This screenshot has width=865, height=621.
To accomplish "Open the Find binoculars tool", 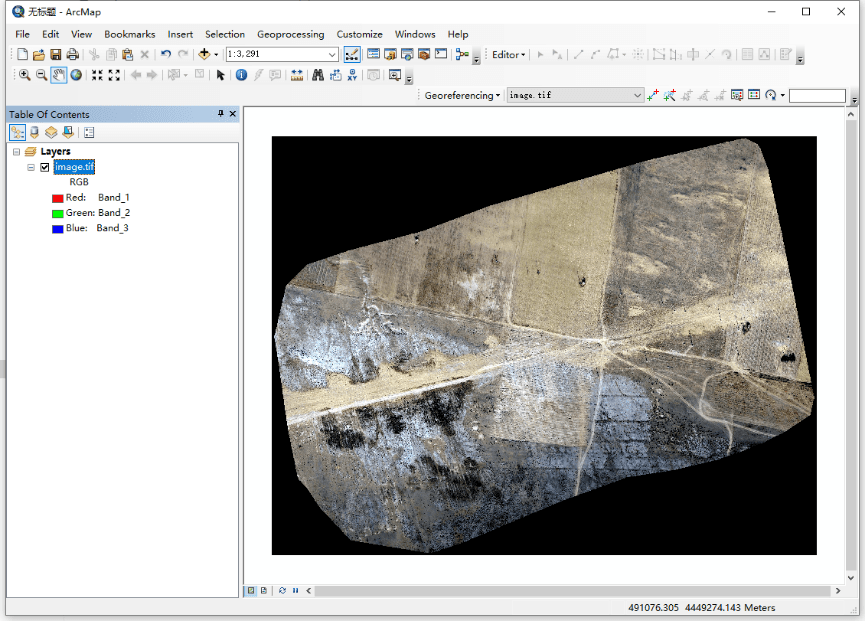I will tap(318, 75).
